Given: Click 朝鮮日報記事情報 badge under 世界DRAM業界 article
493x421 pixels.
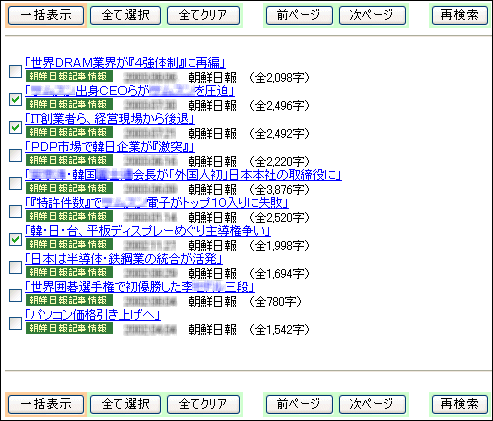Looking at the screenshot, I should (69, 76).
